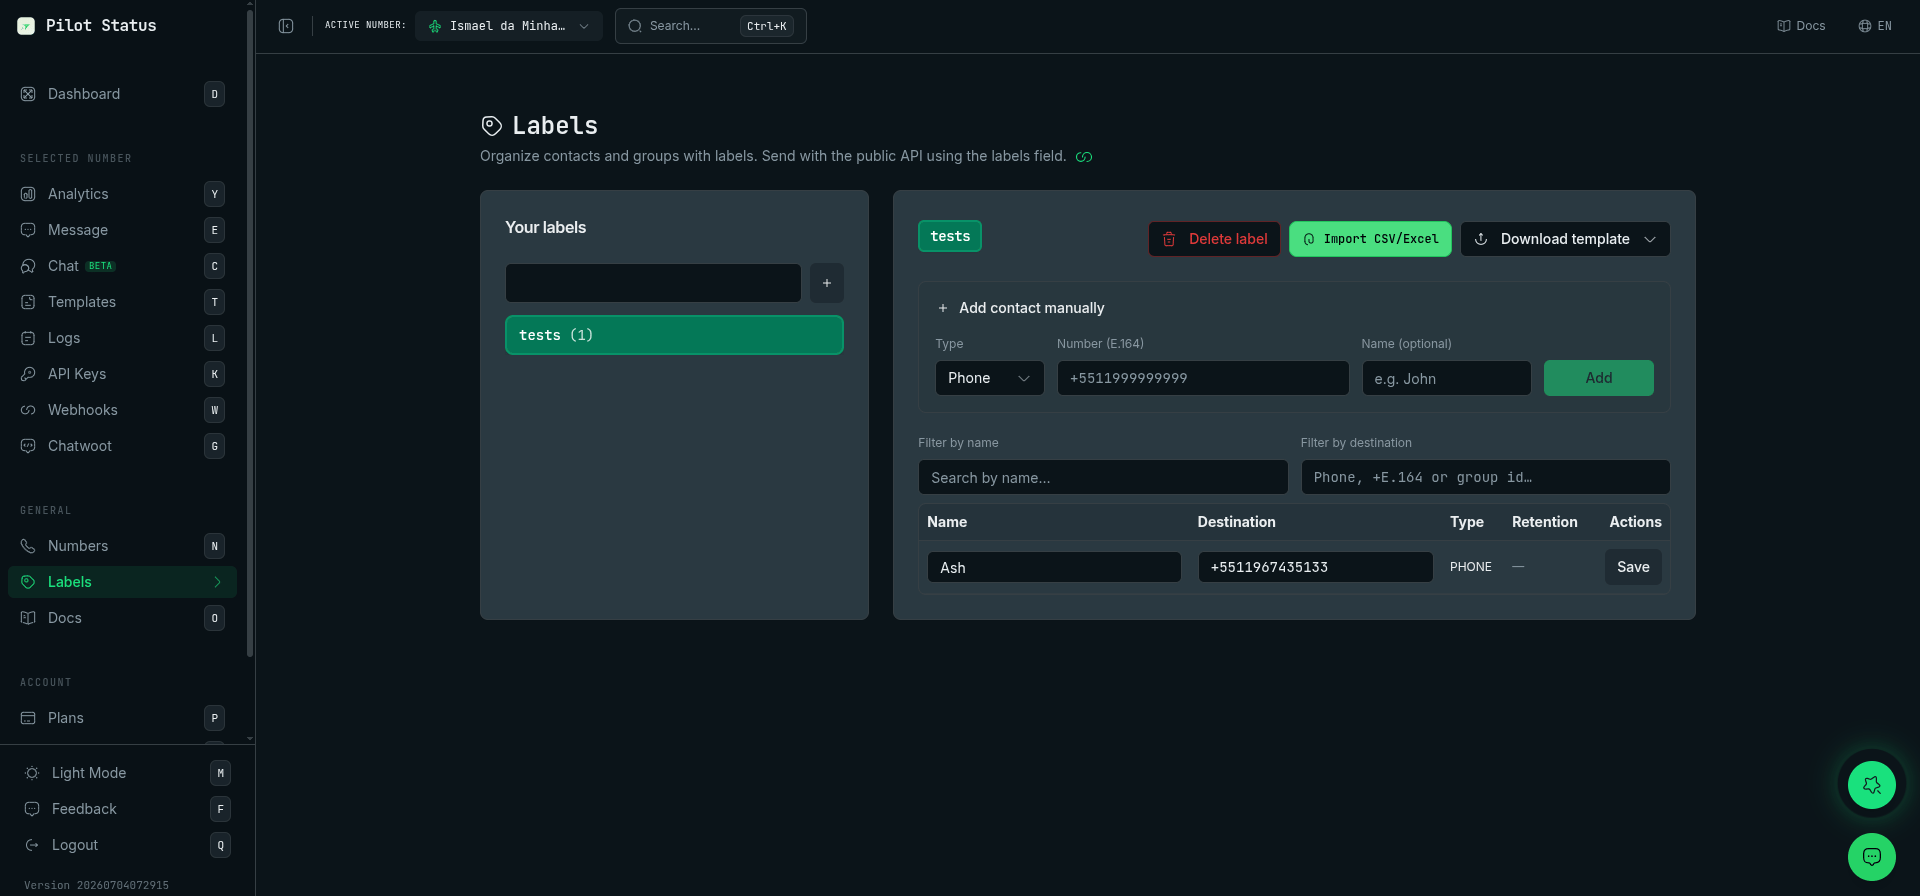Click the Logs icon in sidebar
The height and width of the screenshot is (896, 1920).
tap(28, 338)
